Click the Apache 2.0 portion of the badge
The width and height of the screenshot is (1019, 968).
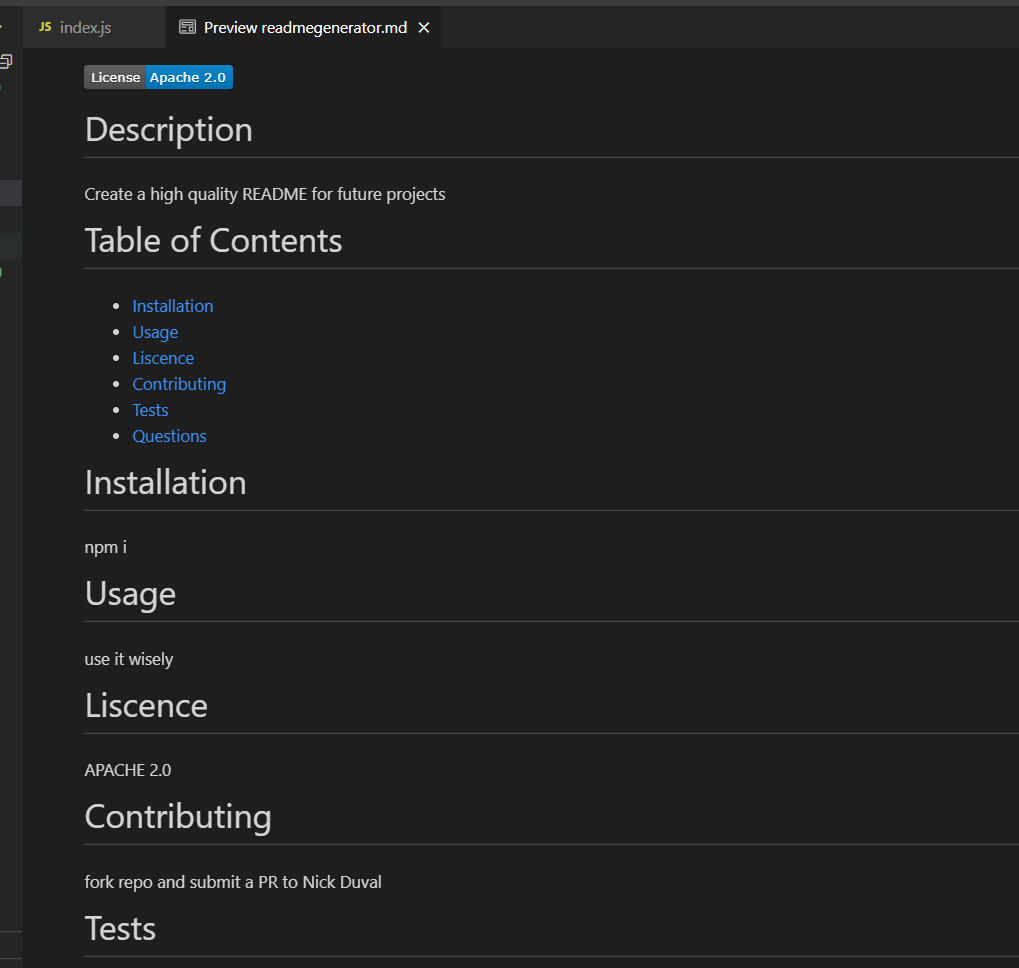(189, 77)
